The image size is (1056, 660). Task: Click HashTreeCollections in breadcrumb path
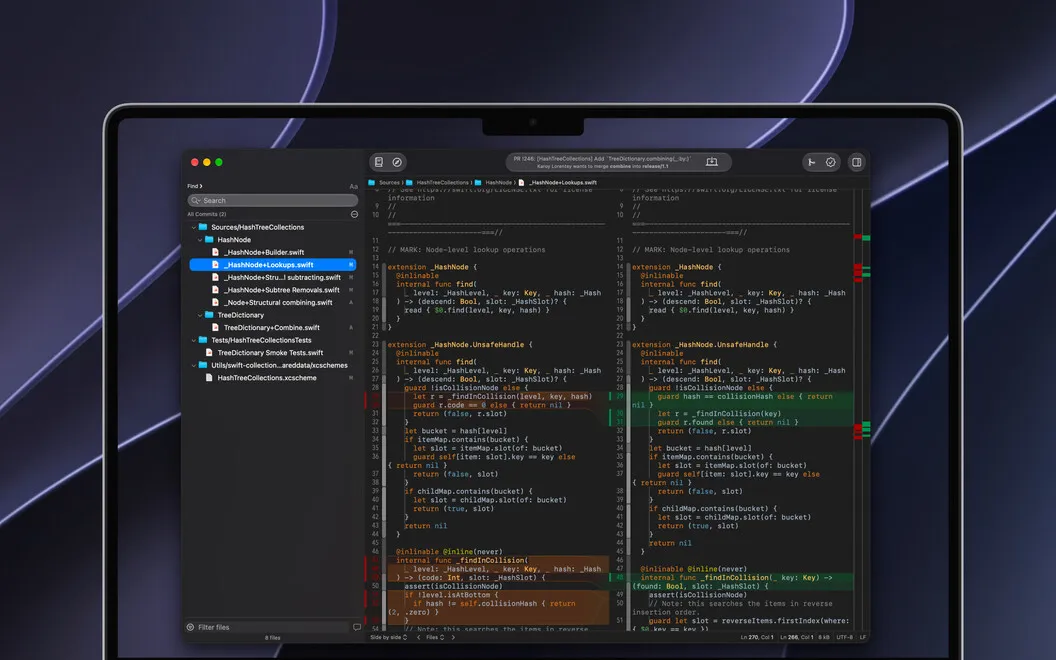tap(442, 183)
